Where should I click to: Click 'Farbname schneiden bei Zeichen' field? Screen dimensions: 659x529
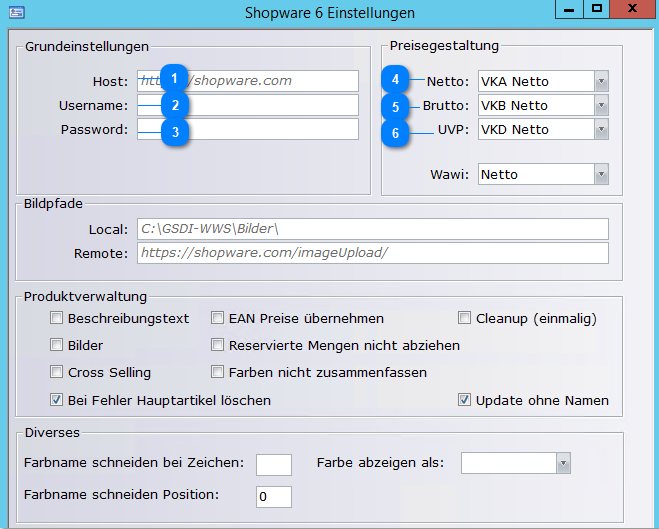pos(274,465)
